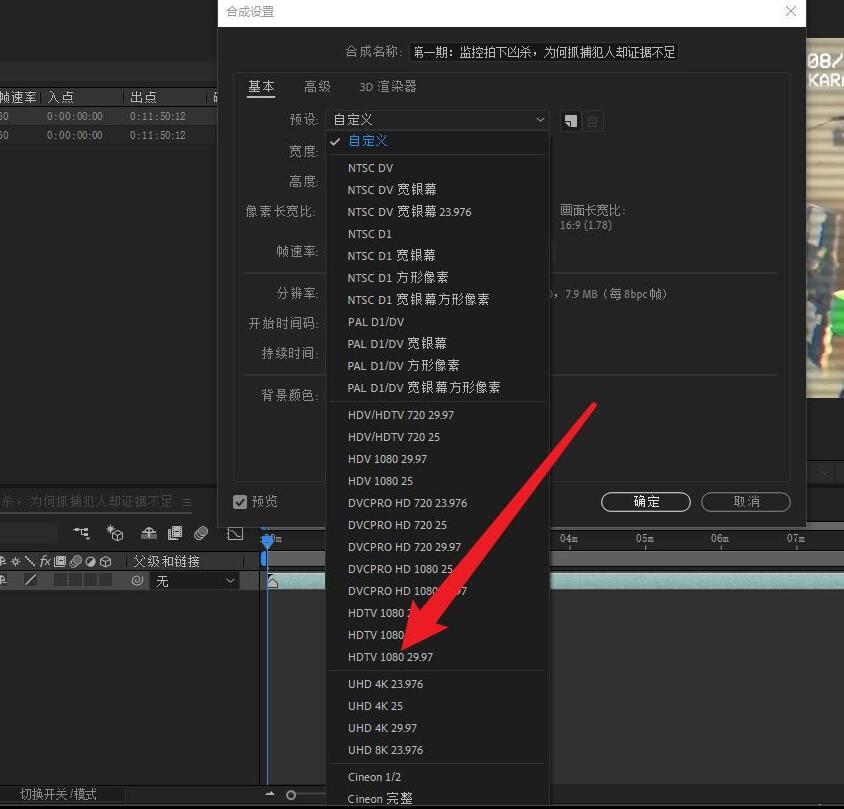Click the 3D cube icon in layer switches
This screenshot has width=844, height=809.
[x=105, y=560]
